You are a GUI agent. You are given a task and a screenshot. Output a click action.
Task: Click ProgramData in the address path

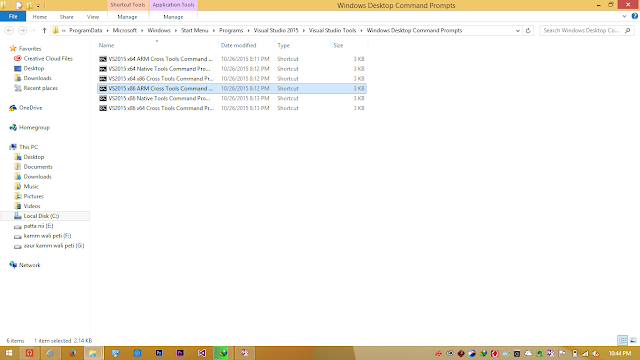(85, 31)
